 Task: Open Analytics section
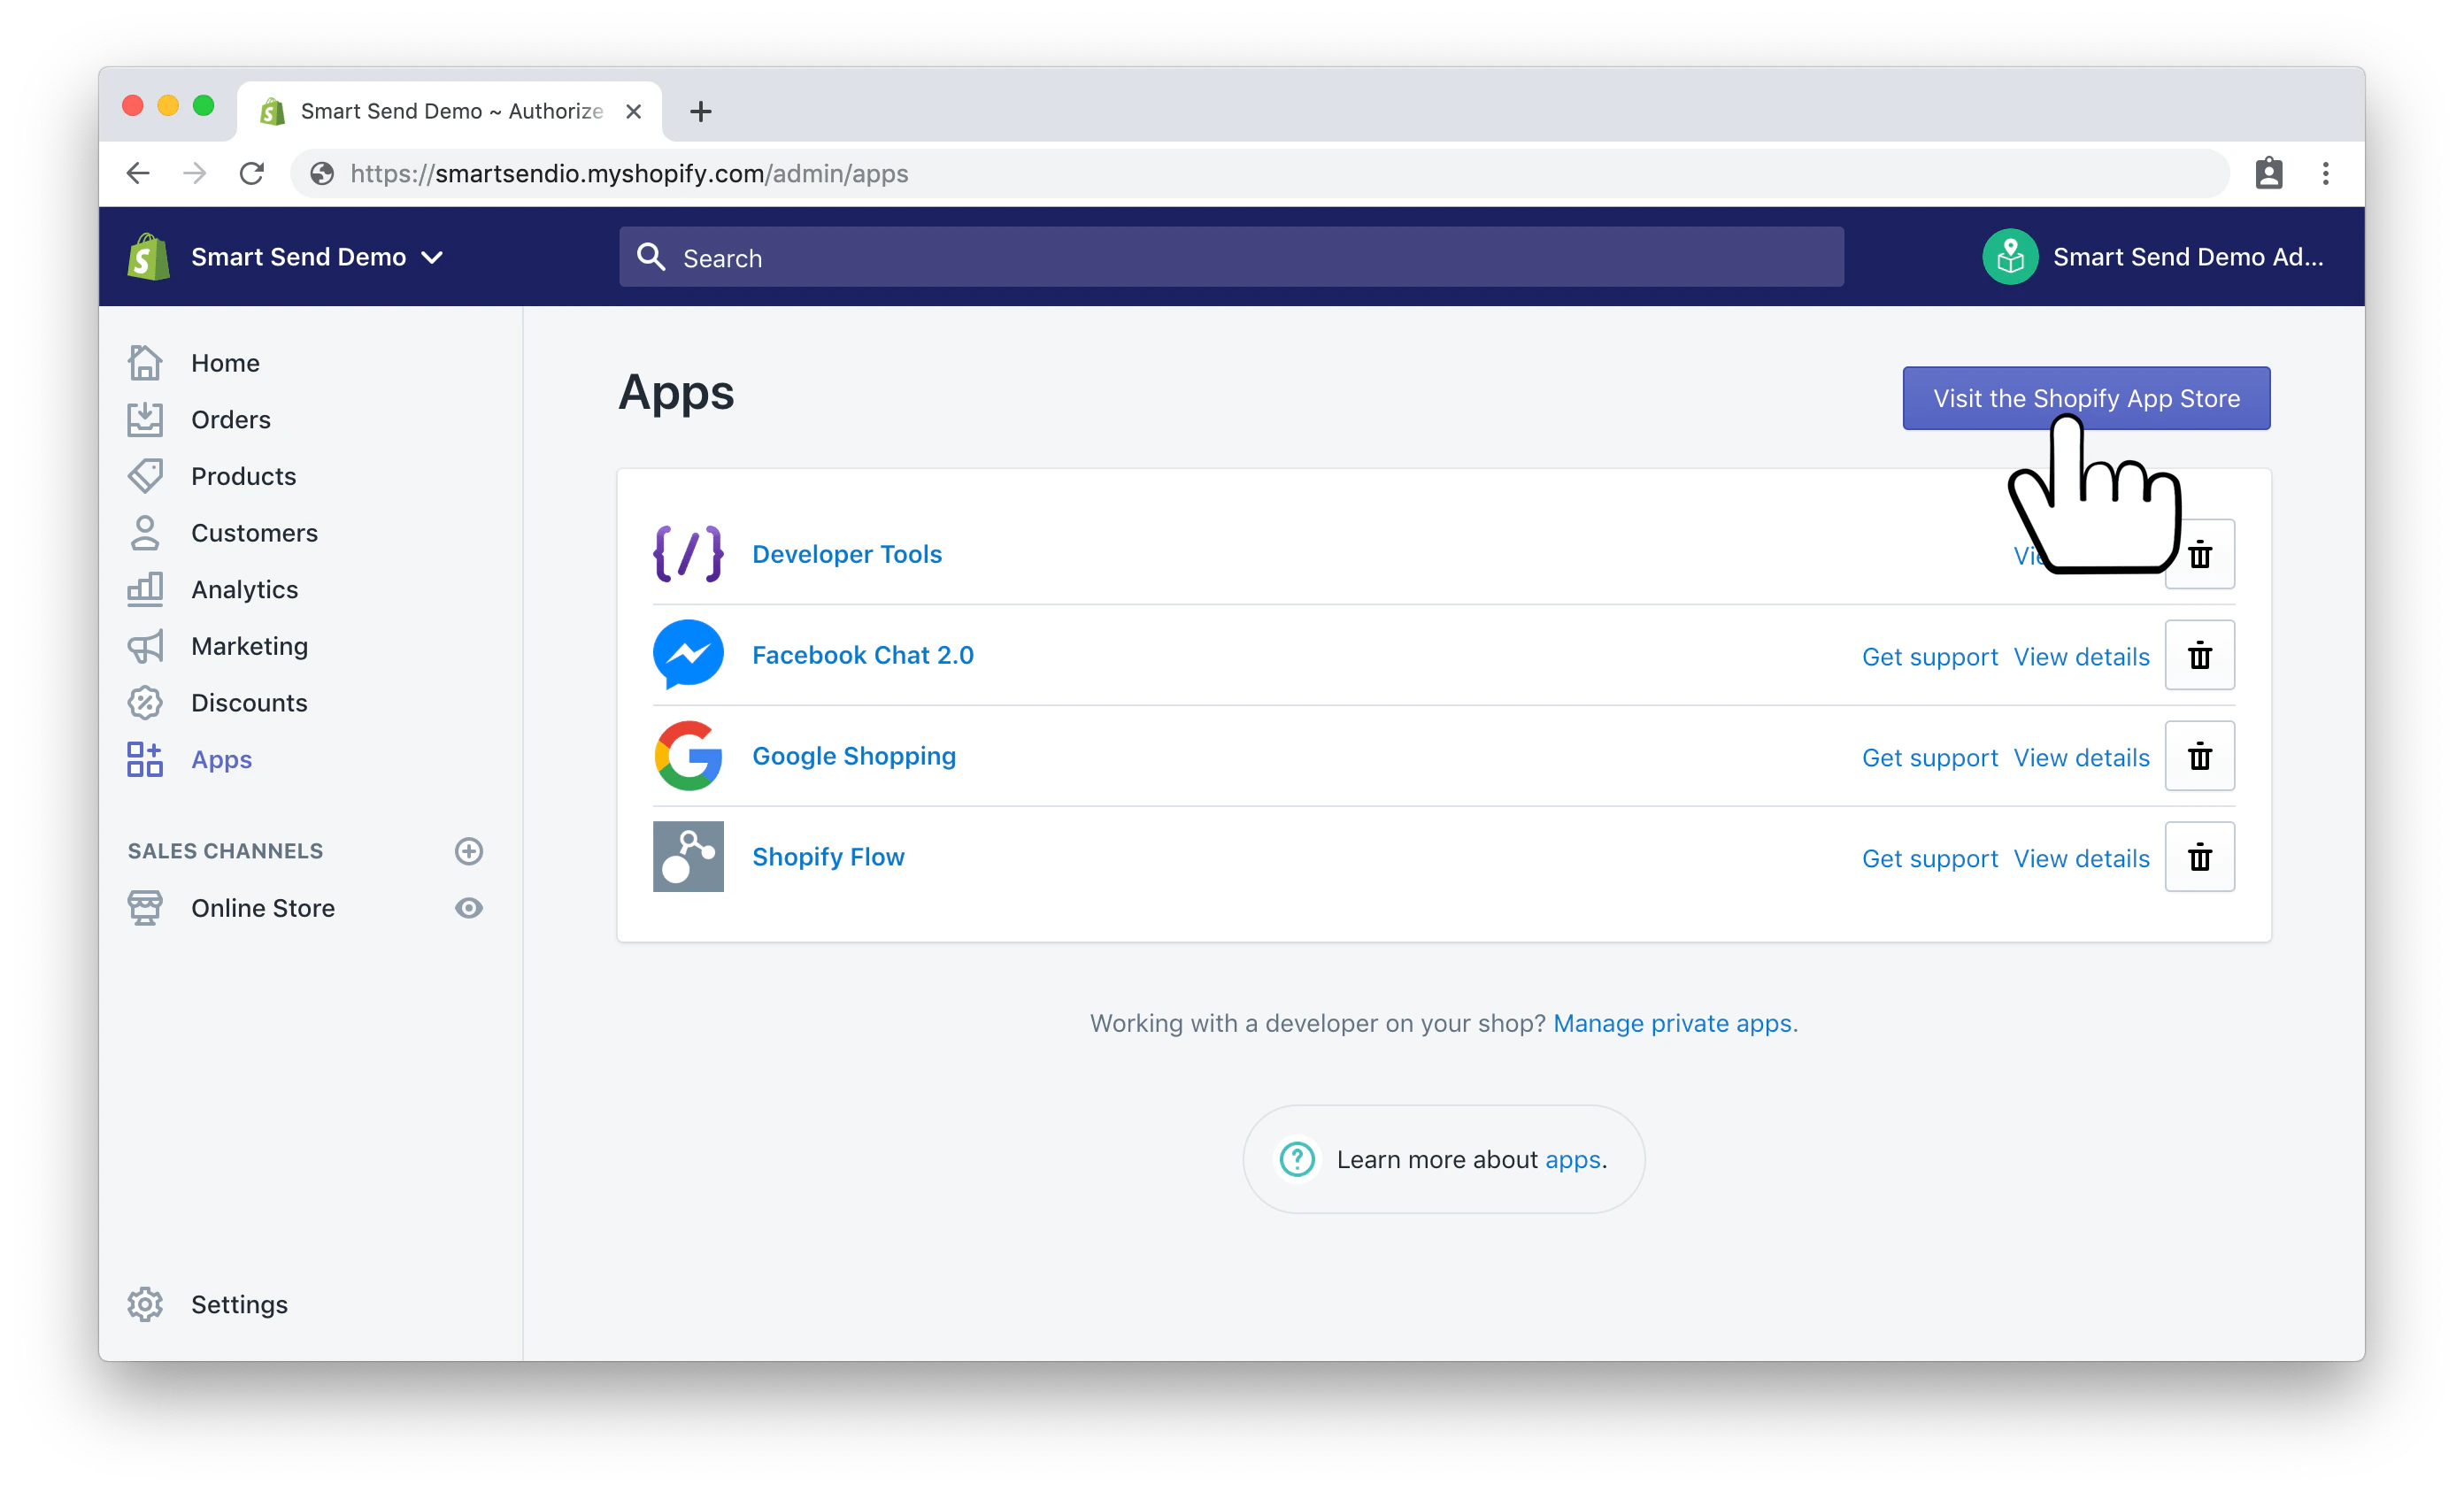245,590
